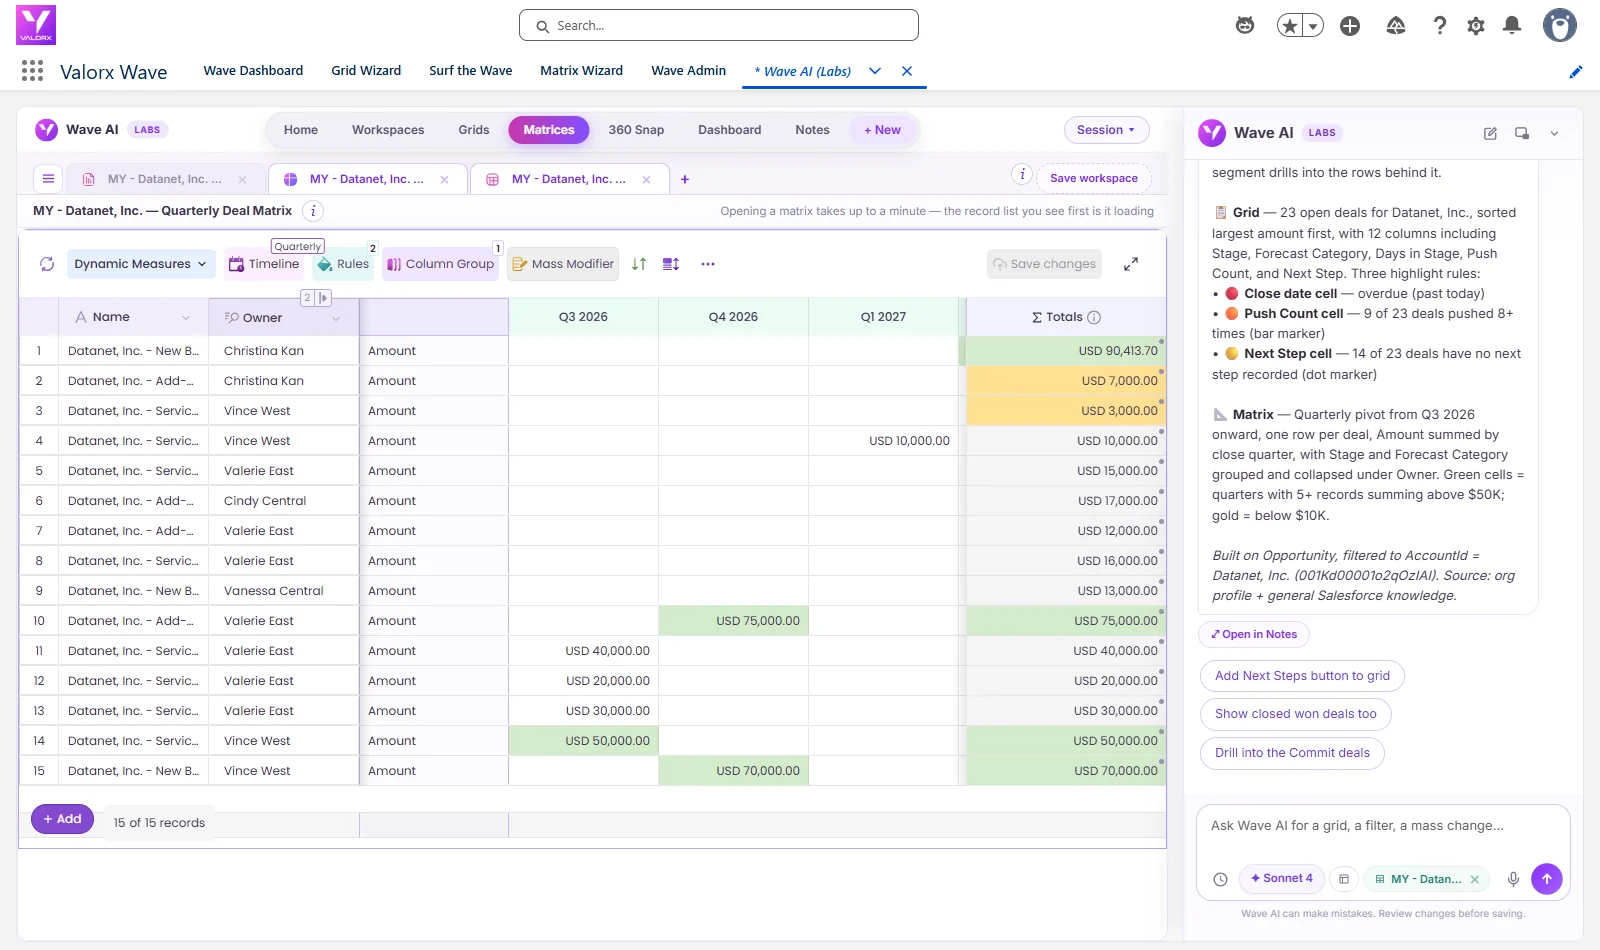
Task: Click Open in Notes link
Action: [1254, 634]
